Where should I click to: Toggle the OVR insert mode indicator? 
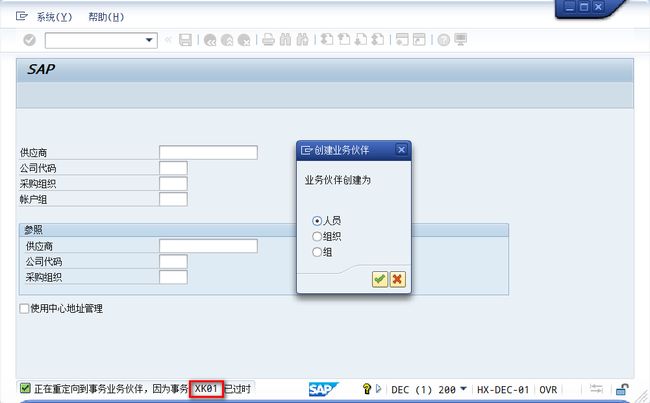(548, 390)
